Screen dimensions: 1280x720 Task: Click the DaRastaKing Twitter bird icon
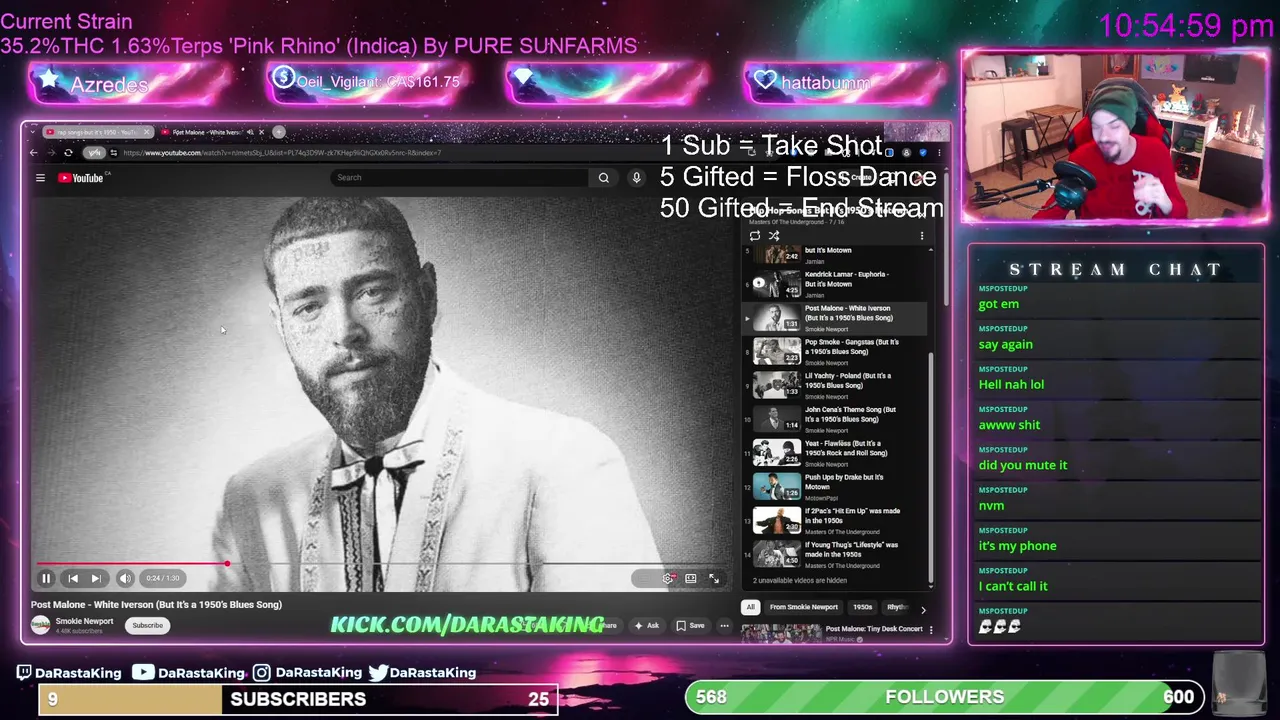click(x=378, y=673)
